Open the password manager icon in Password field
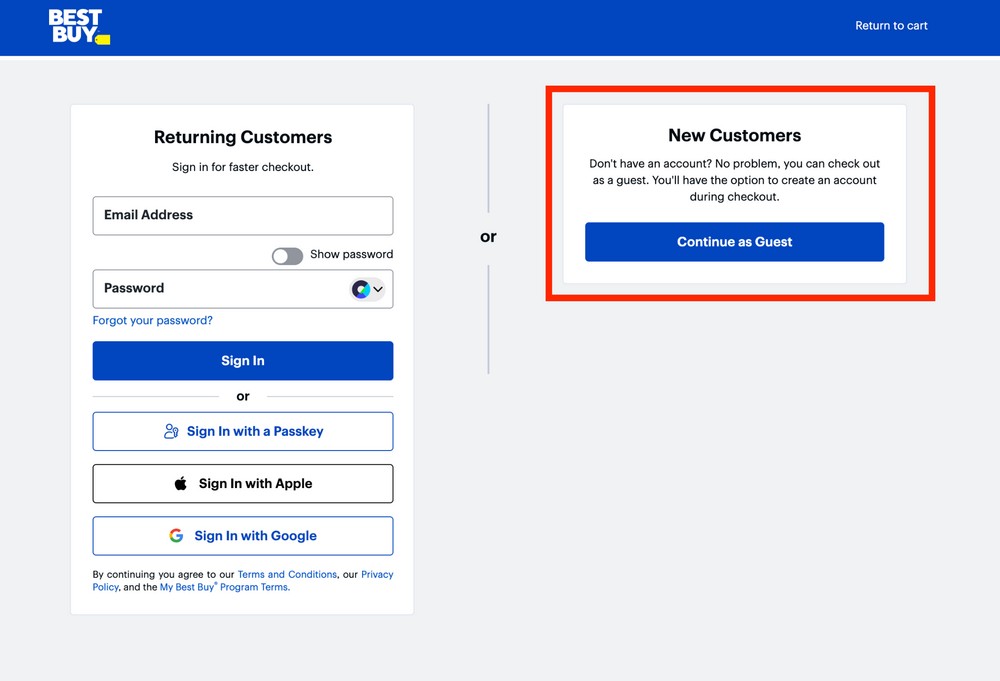 point(361,289)
